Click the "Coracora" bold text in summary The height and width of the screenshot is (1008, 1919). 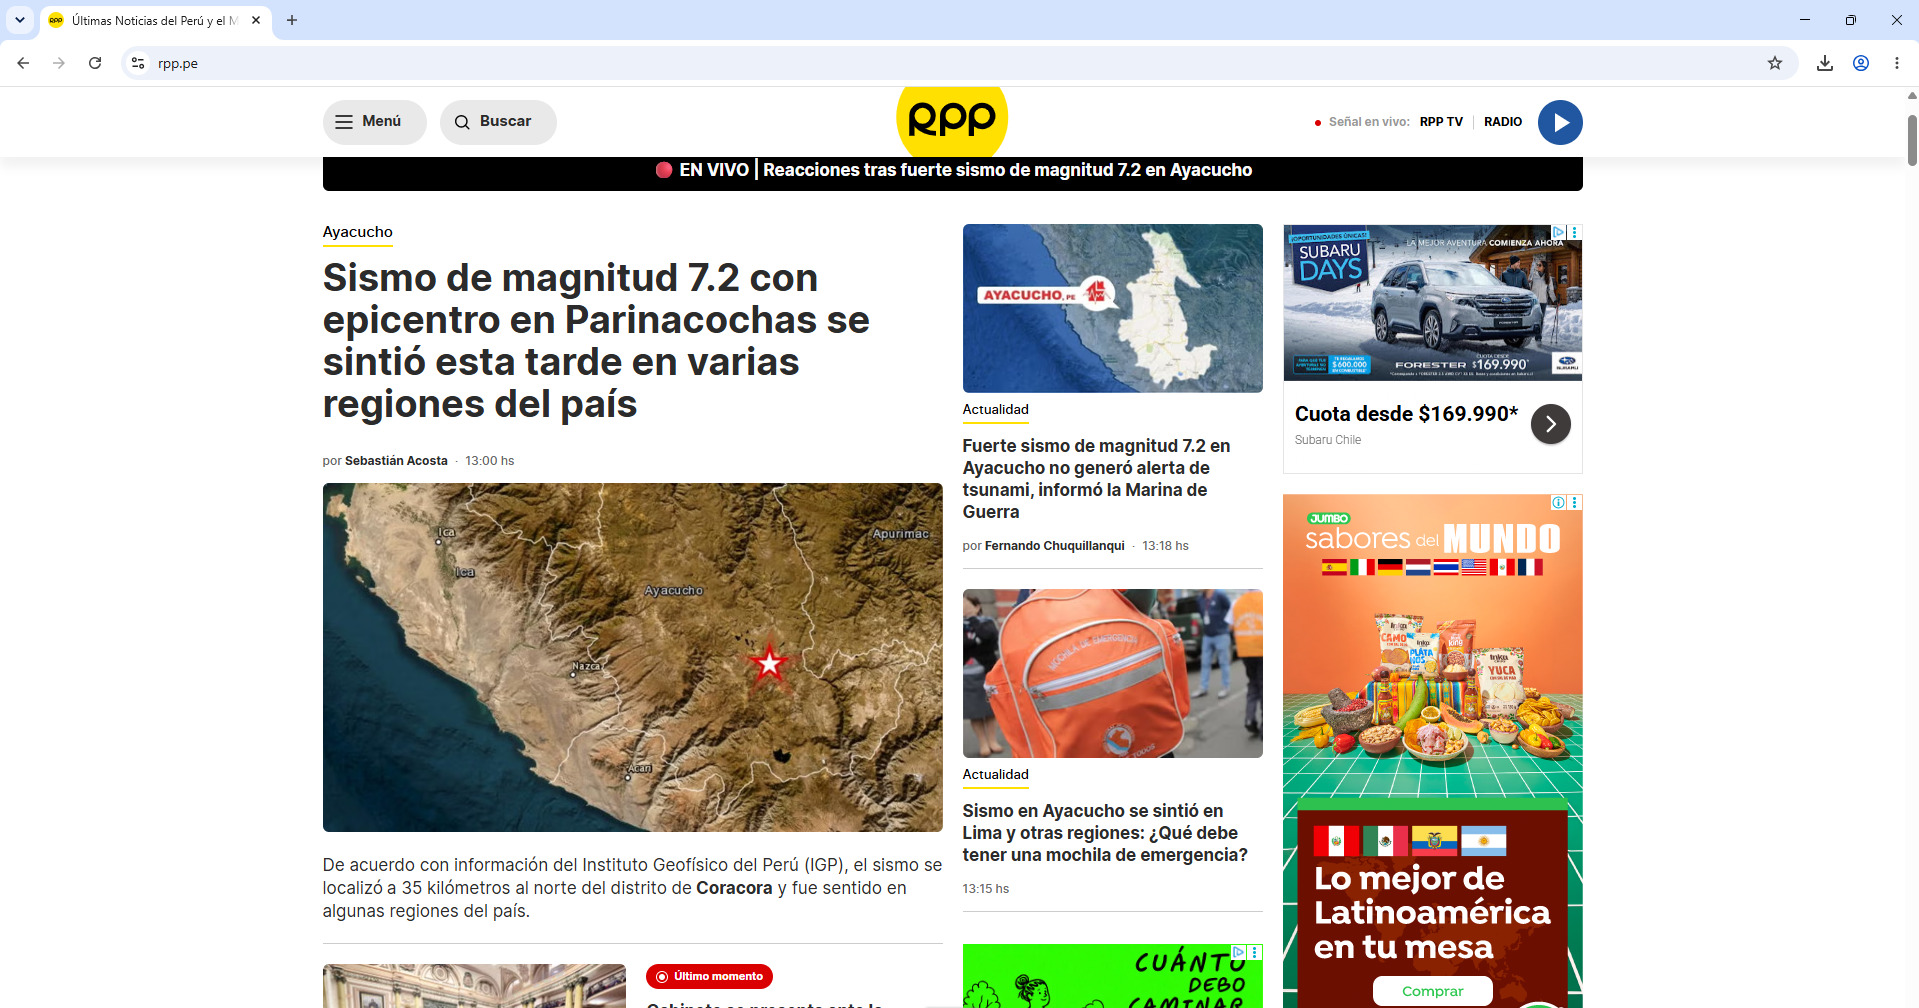click(734, 888)
